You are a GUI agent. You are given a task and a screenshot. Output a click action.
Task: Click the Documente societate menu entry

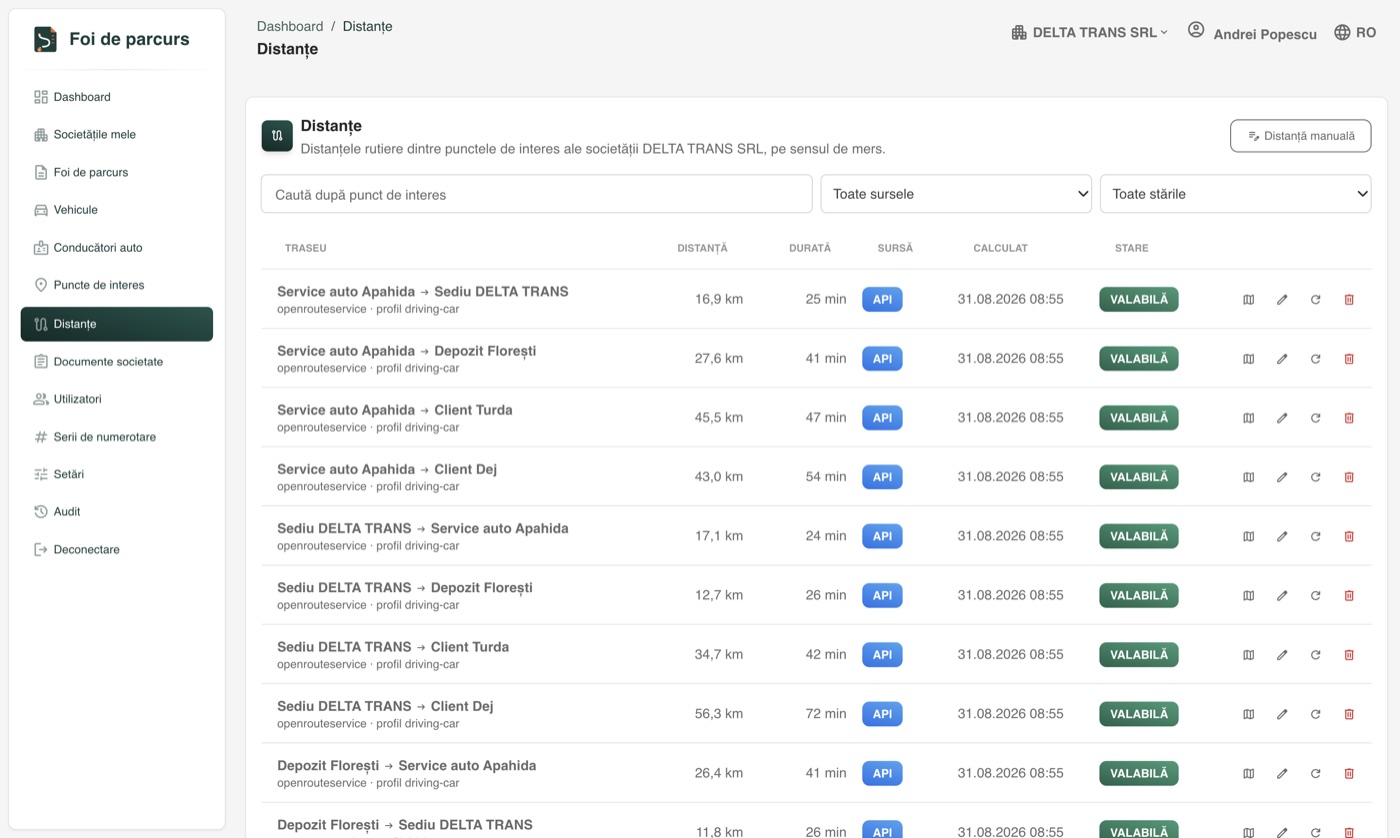pyautogui.click(x=117, y=362)
